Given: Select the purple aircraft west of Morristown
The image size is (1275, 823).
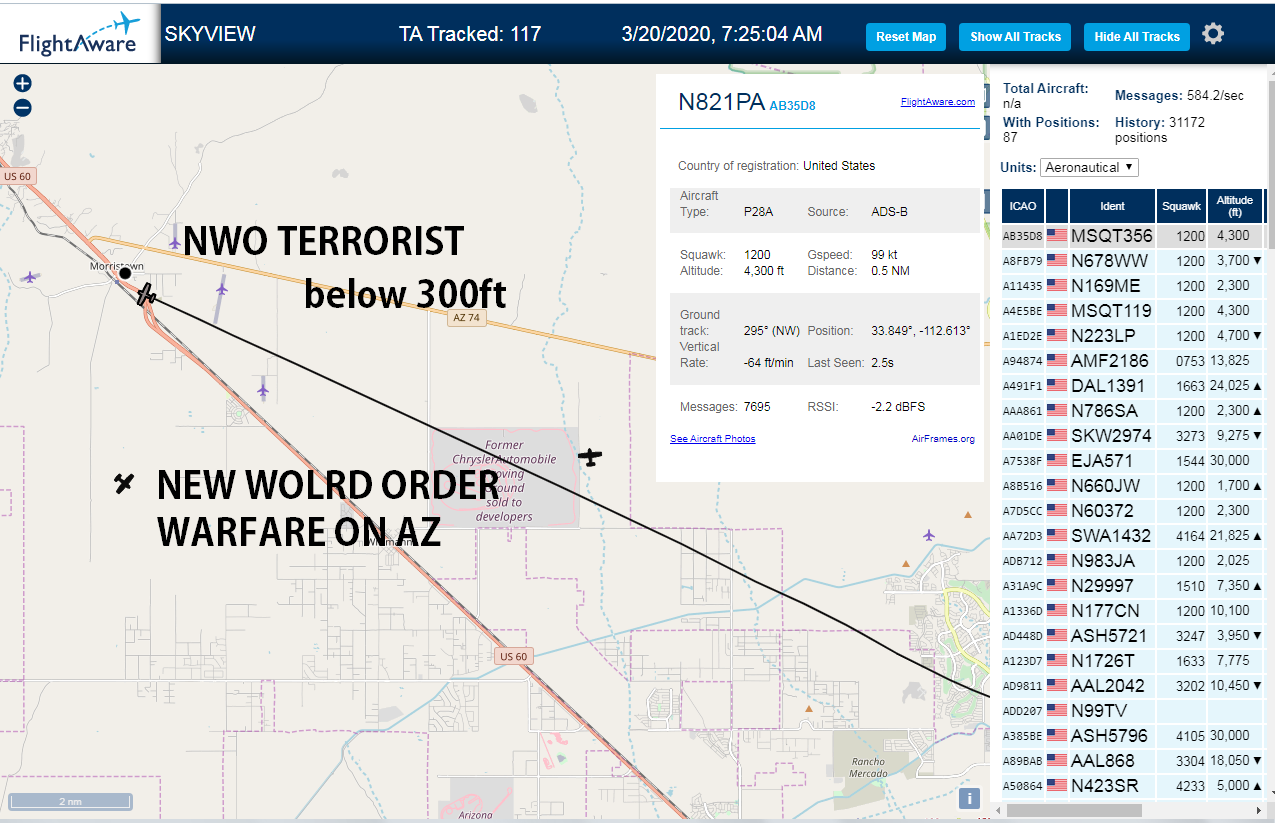Looking at the screenshot, I should coord(31,276).
